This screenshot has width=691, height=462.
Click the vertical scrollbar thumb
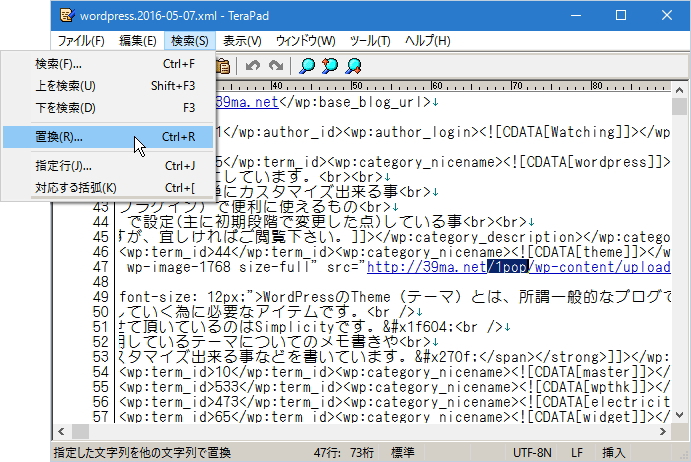click(679, 106)
